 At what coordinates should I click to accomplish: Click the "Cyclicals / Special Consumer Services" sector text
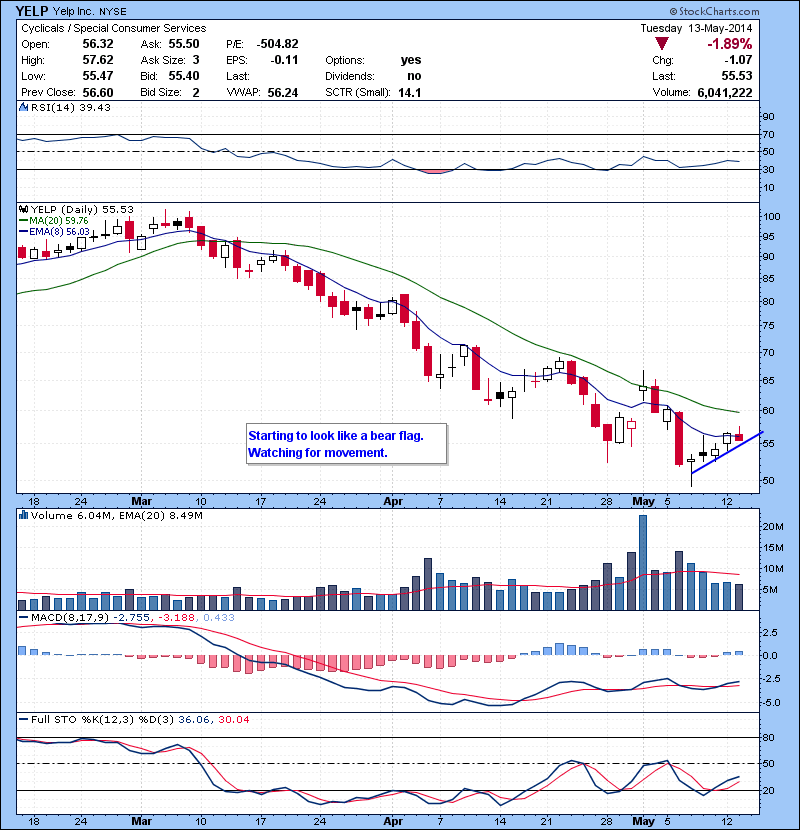pyautogui.click(x=114, y=28)
